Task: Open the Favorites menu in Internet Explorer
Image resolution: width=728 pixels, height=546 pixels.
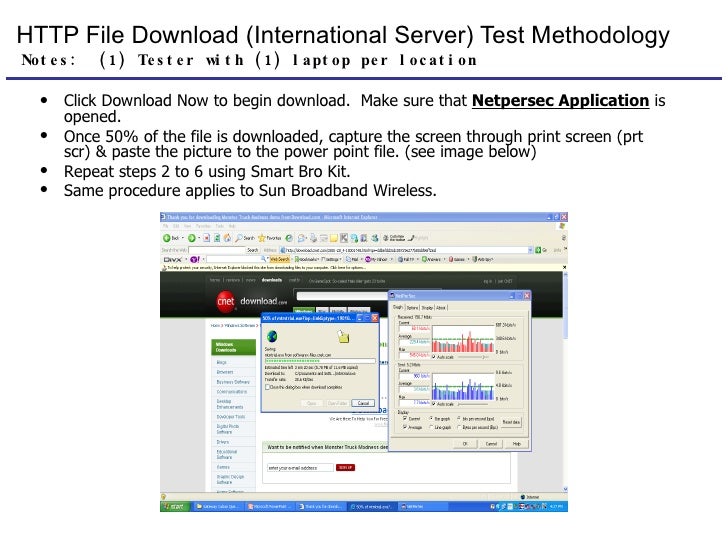Action: tap(203, 226)
